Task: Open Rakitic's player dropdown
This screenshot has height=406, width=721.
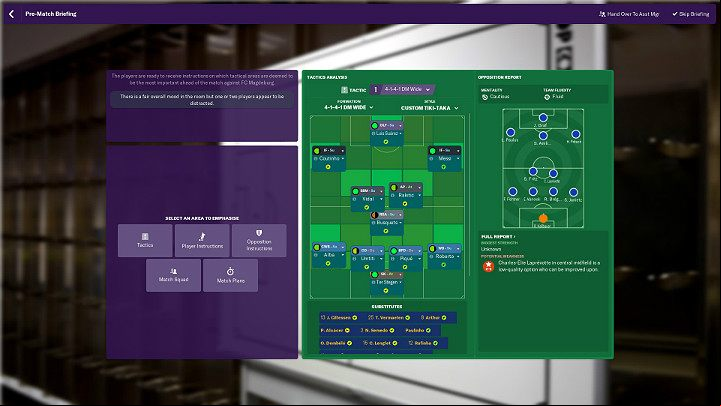Action: (x=419, y=195)
